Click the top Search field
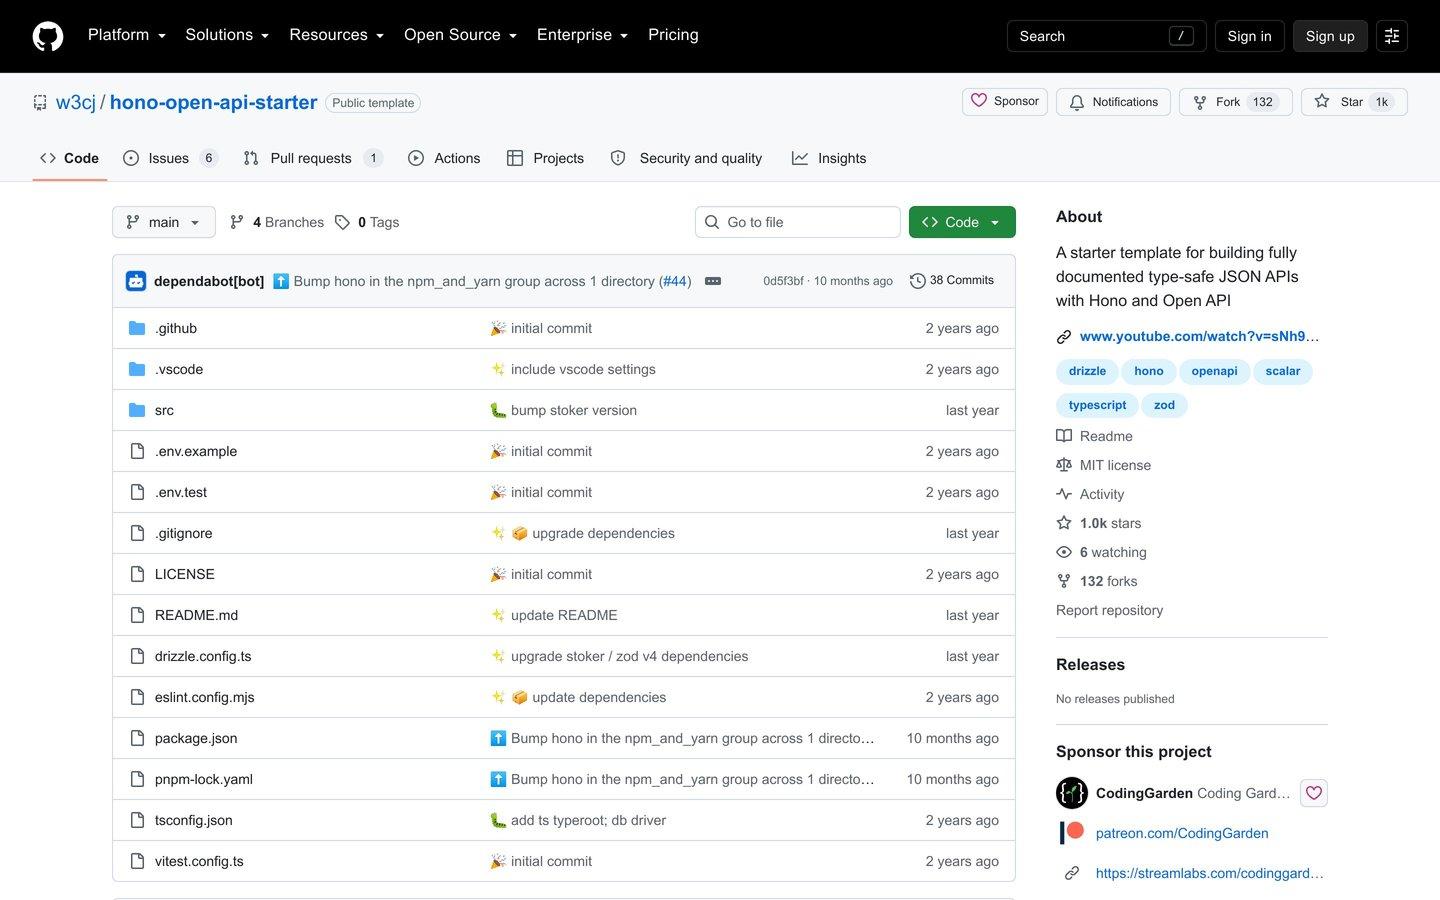Viewport: 1440px width, 900px height. 1106,36
